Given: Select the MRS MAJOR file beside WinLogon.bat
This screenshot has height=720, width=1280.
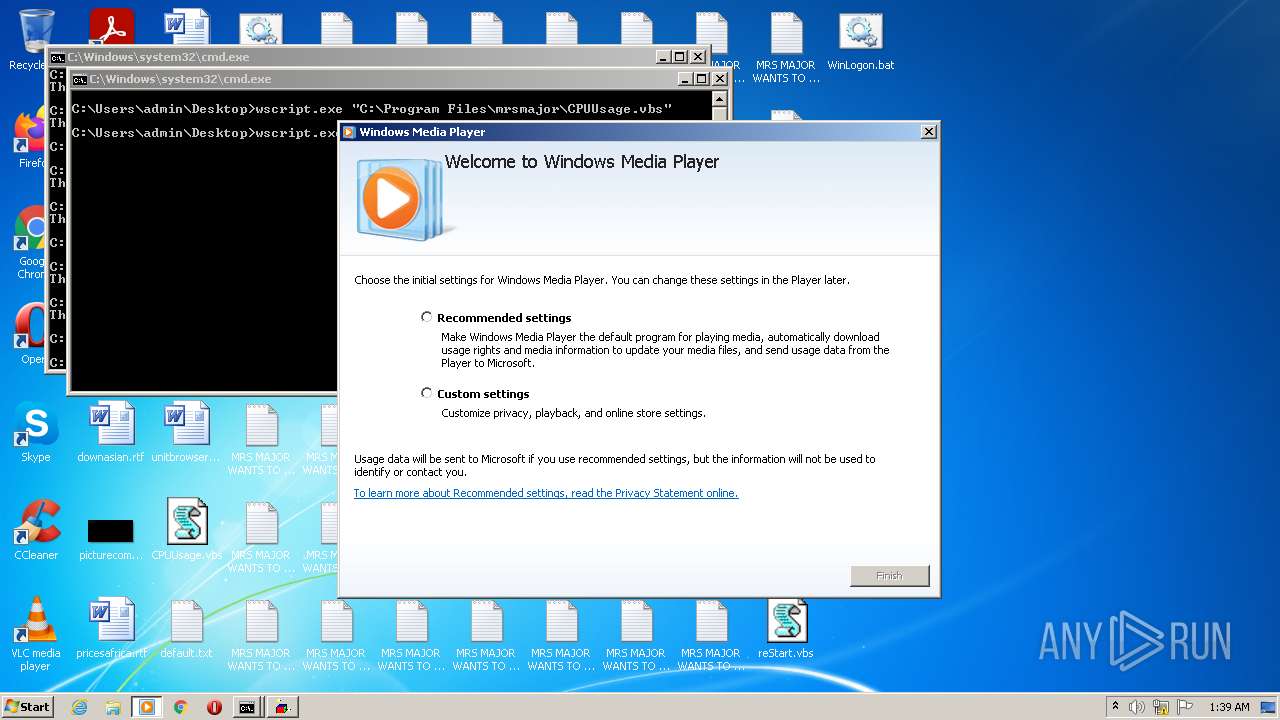Looking at the screenshot, I should [x=786, y=47].
